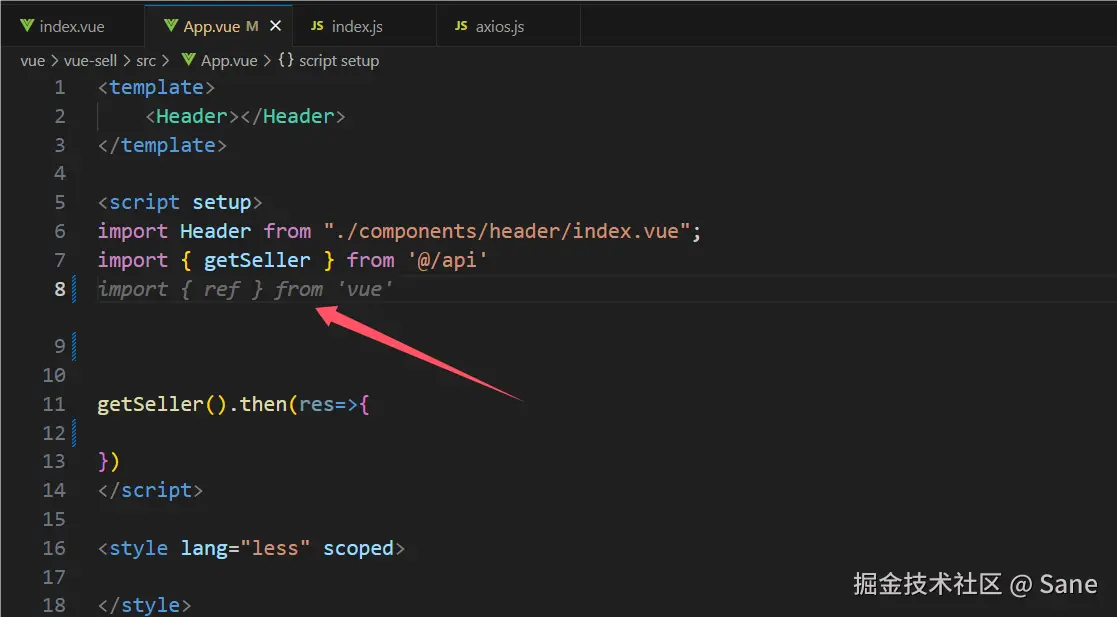Viewport: 1117px width, 617px height.
Task: Click line number 1 in the gutter
Action: 60,88
